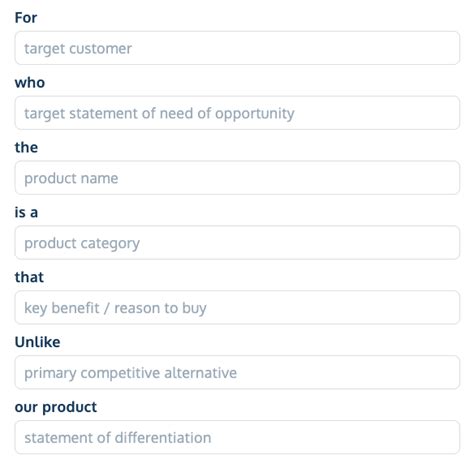Click the 'who' label text
The width and height of the screenshot is (474, 468).
30,82
